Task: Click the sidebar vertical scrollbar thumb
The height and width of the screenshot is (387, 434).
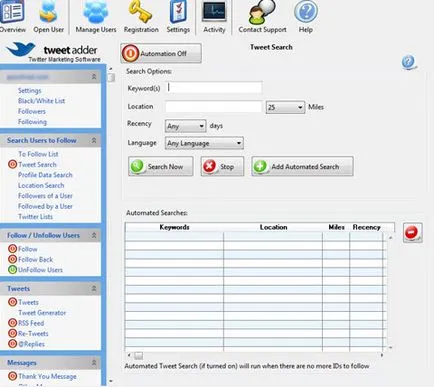Action: pos(111,77)
